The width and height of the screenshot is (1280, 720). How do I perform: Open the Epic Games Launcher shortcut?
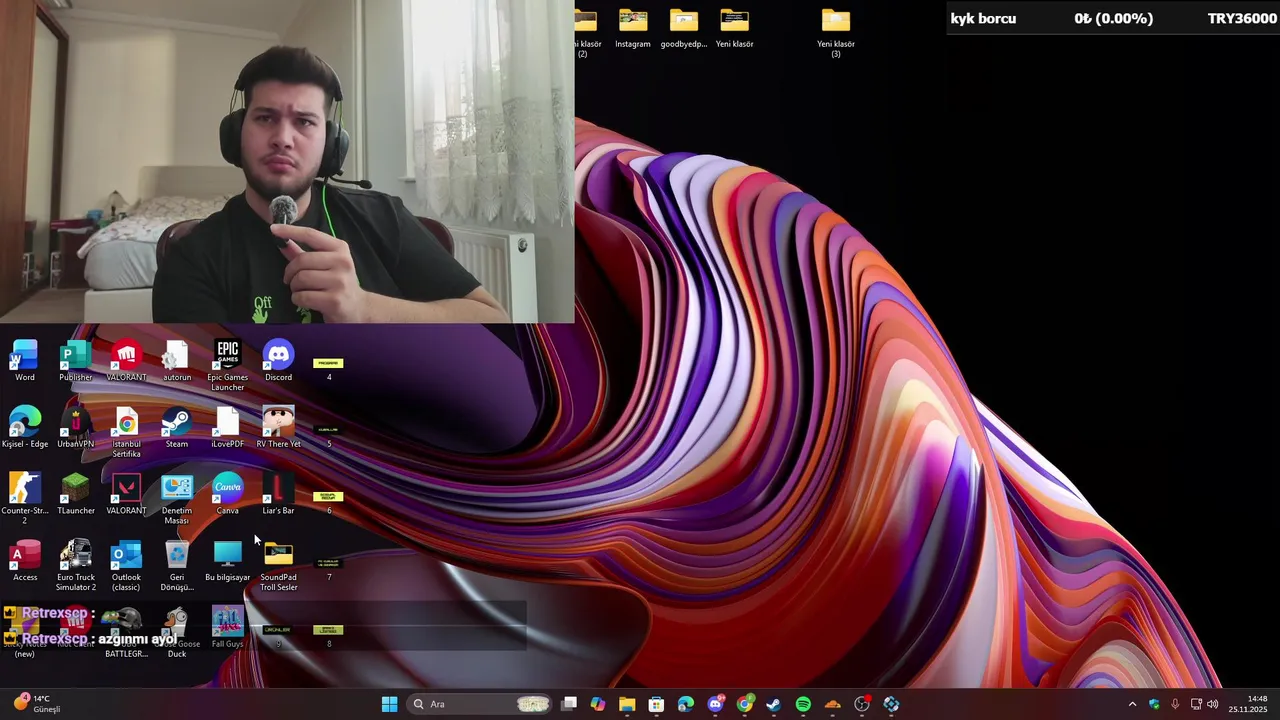[x=228, y=365]
